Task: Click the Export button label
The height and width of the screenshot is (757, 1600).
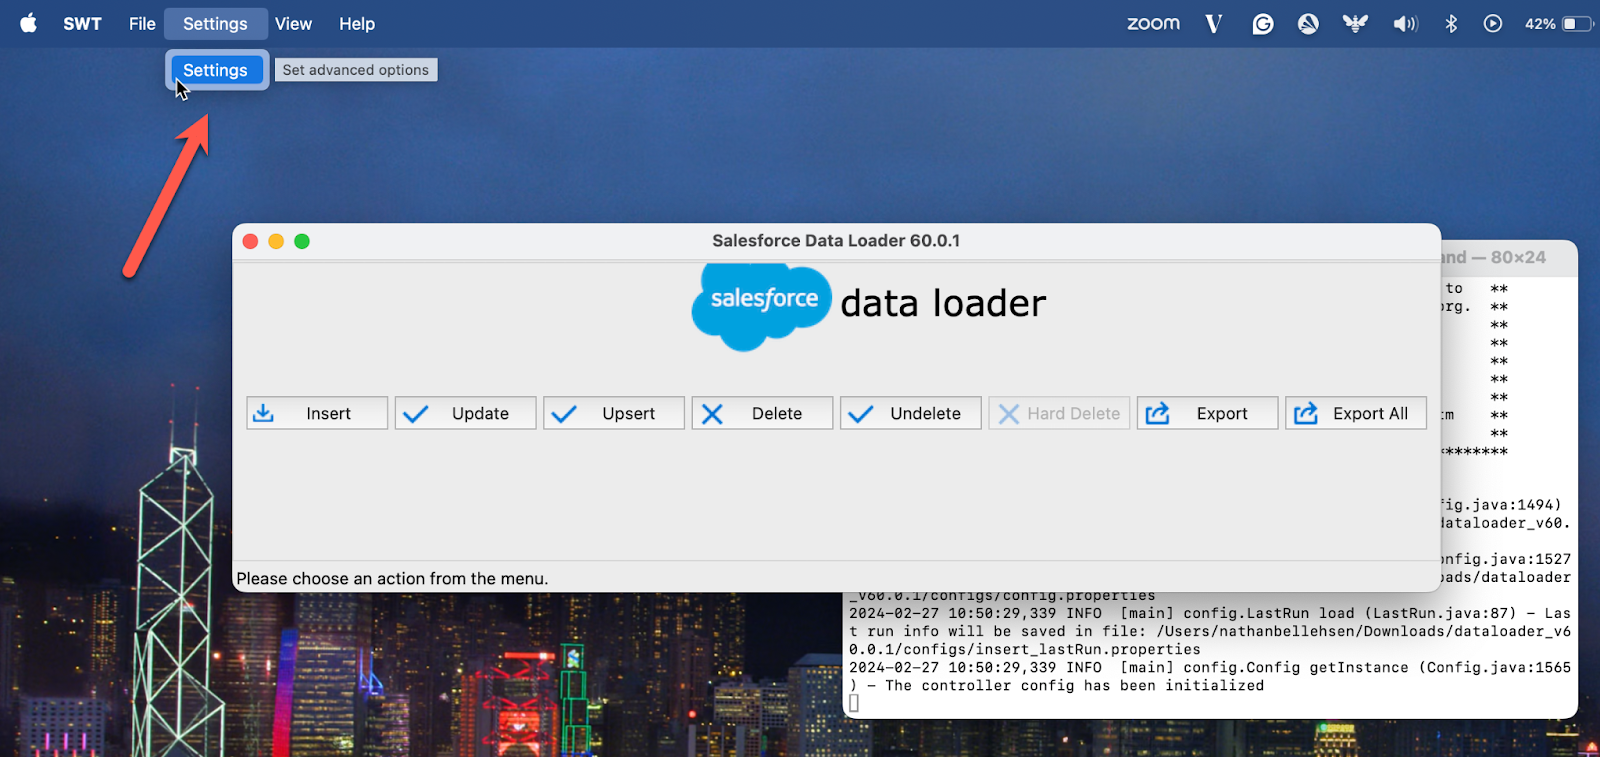Action: coord(1222,413)
